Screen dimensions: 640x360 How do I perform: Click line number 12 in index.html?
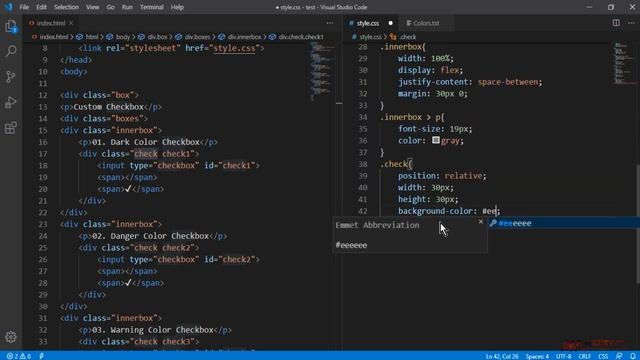click(43, 95)
